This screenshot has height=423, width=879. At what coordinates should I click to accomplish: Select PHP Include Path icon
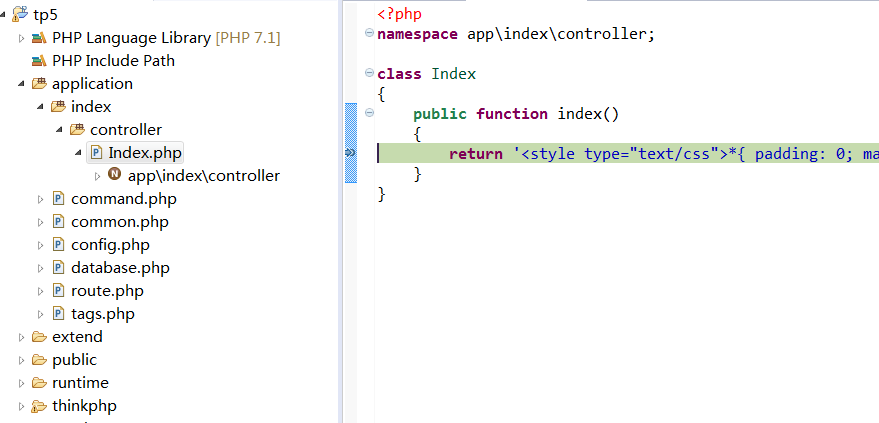[39, 61]
